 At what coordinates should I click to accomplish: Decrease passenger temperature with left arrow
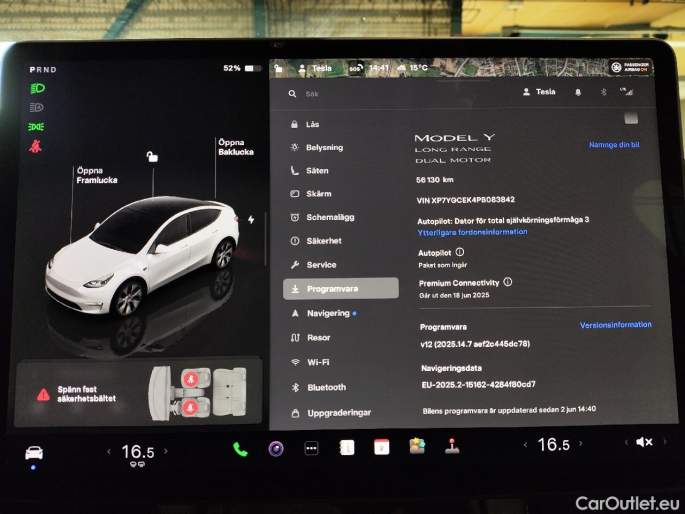point(526,445)
